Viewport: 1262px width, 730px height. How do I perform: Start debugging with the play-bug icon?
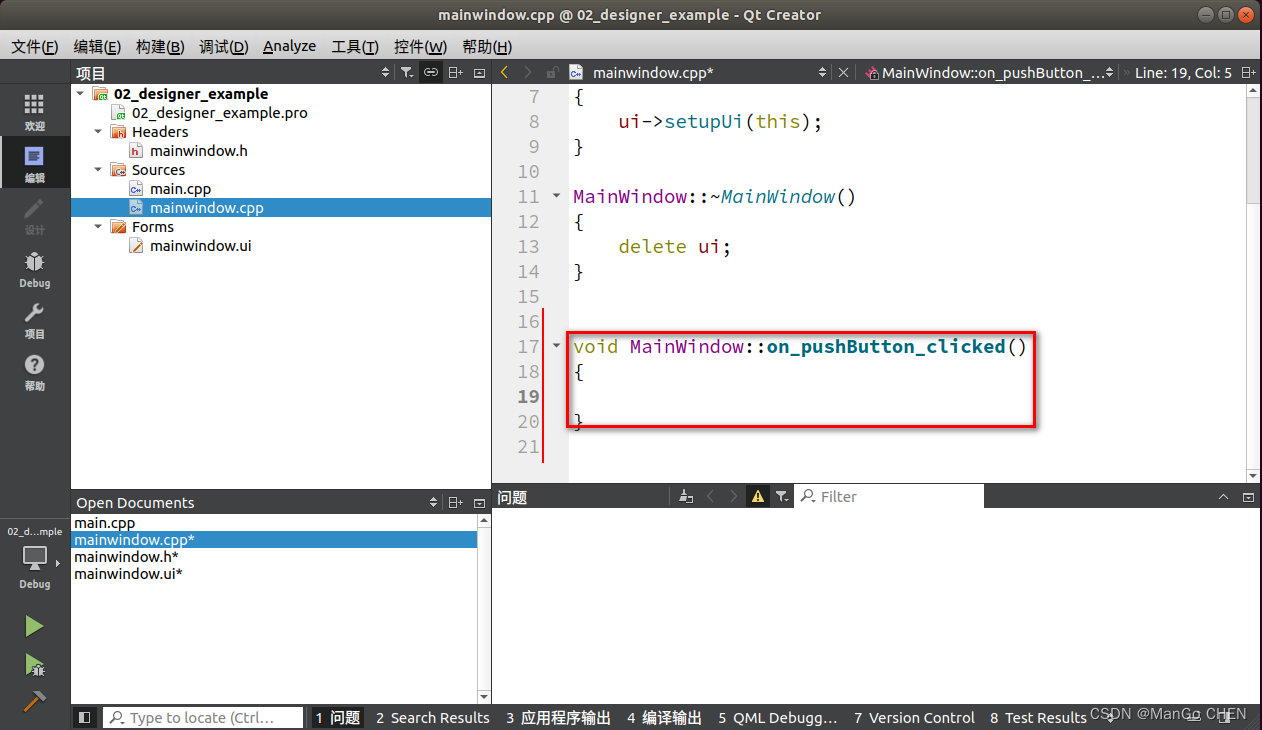coord(34,664)
